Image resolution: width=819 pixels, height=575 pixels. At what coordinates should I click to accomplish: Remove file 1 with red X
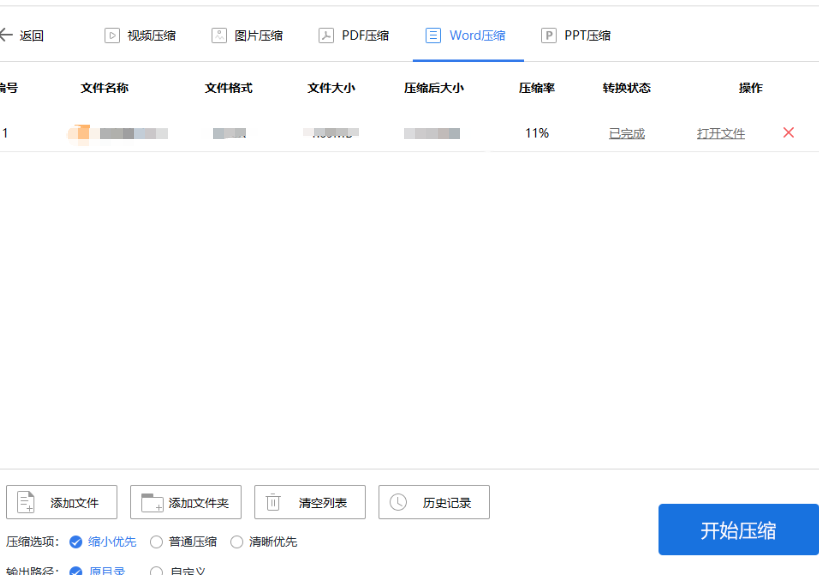[x=789, y=133]
